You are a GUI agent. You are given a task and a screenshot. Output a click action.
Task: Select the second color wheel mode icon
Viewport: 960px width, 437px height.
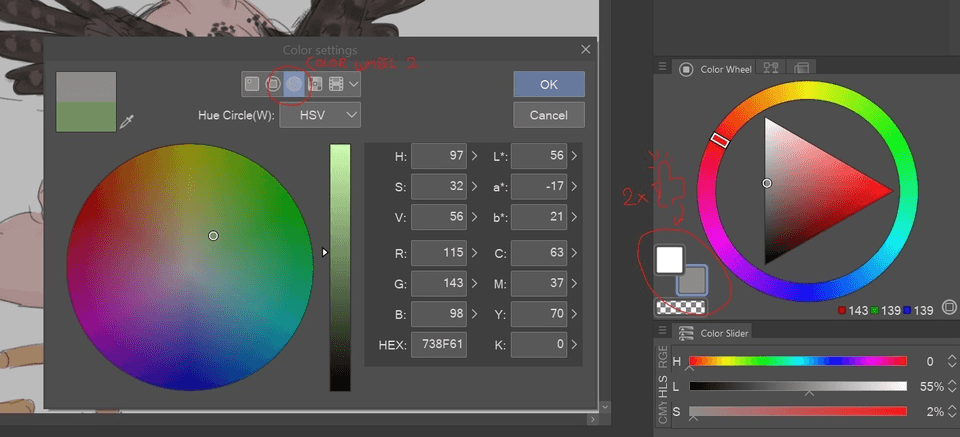[273, 84]
